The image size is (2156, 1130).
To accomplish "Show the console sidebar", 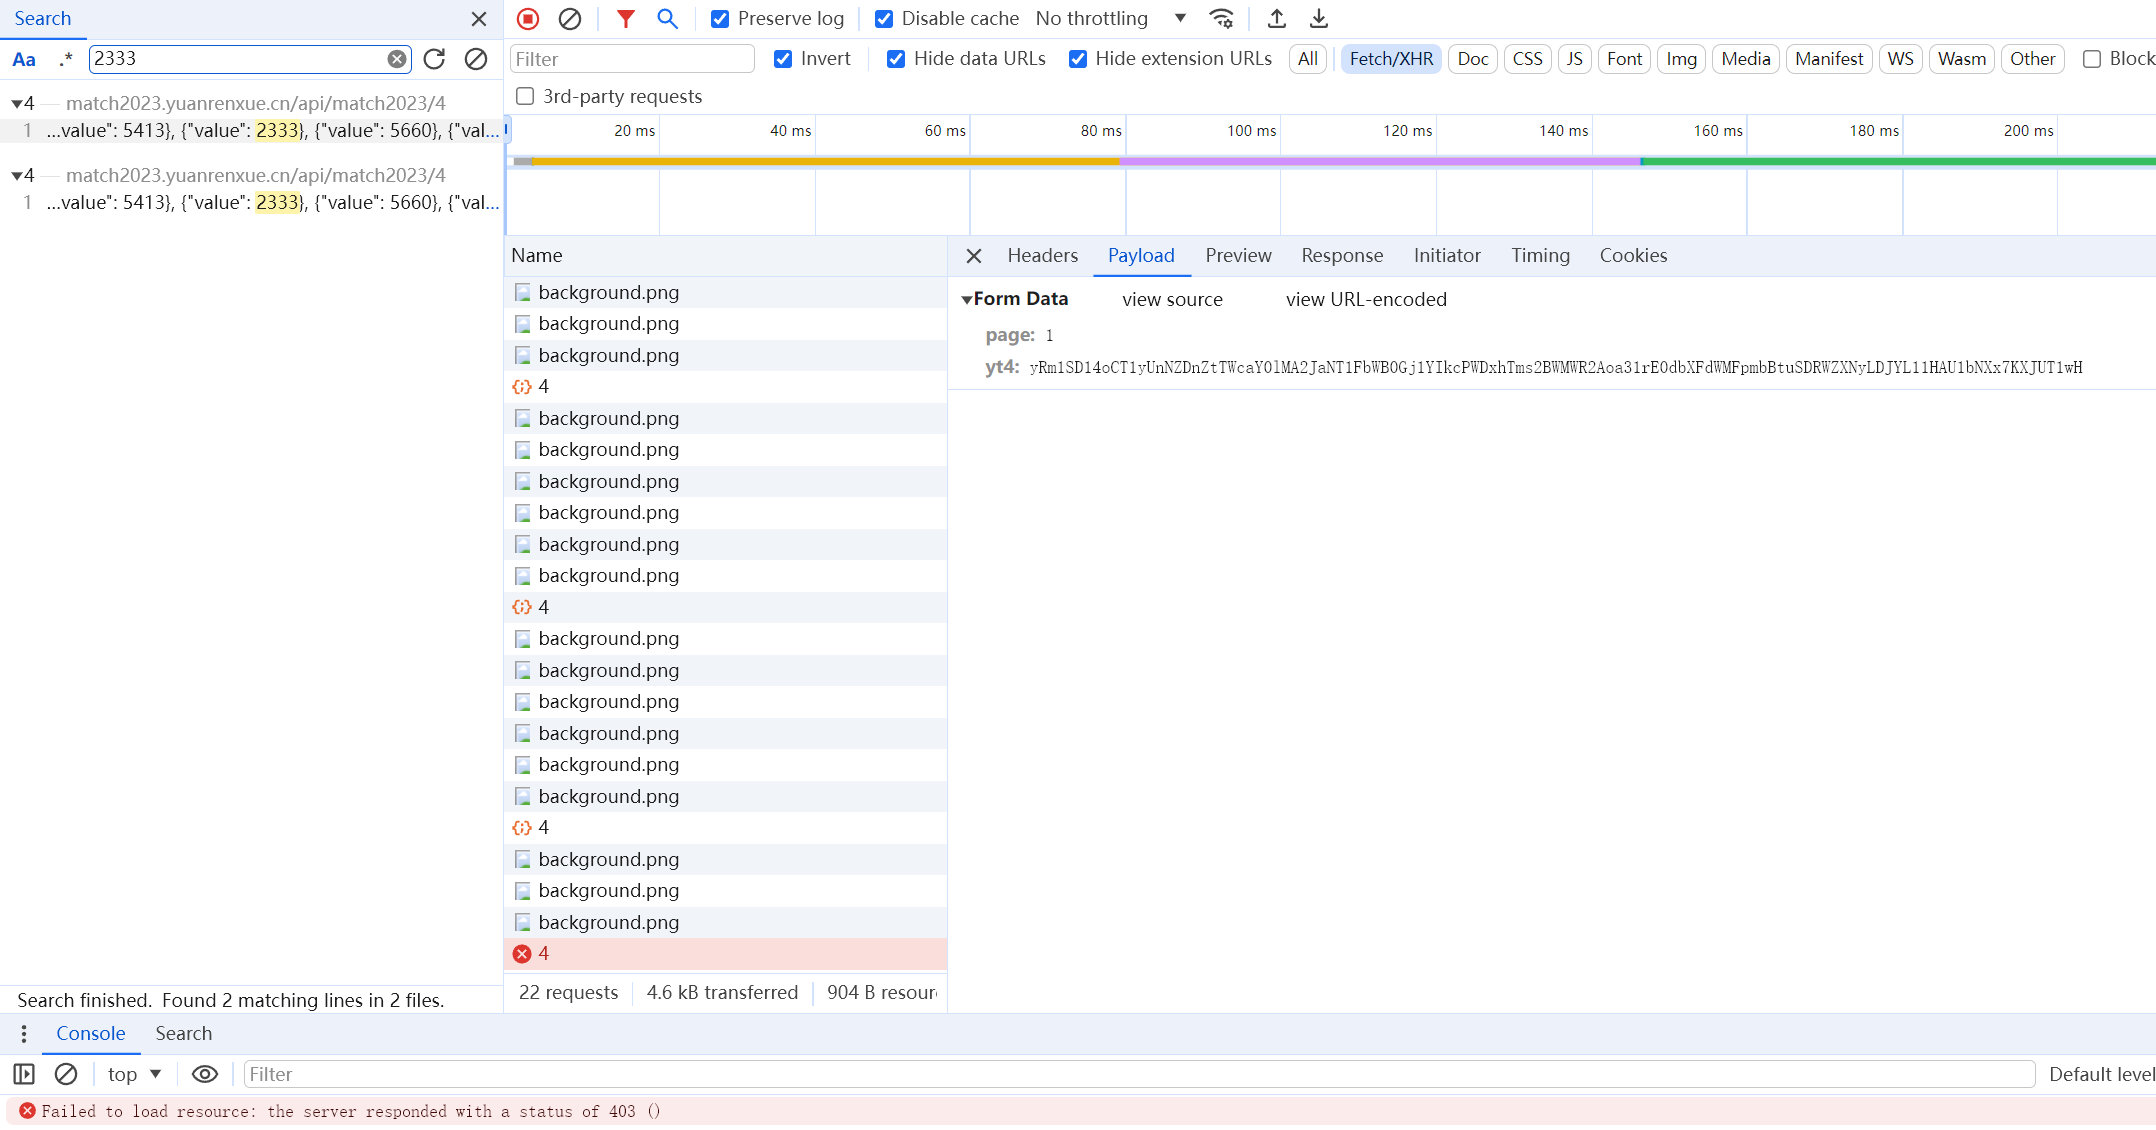I will [x=24, y=1075].
